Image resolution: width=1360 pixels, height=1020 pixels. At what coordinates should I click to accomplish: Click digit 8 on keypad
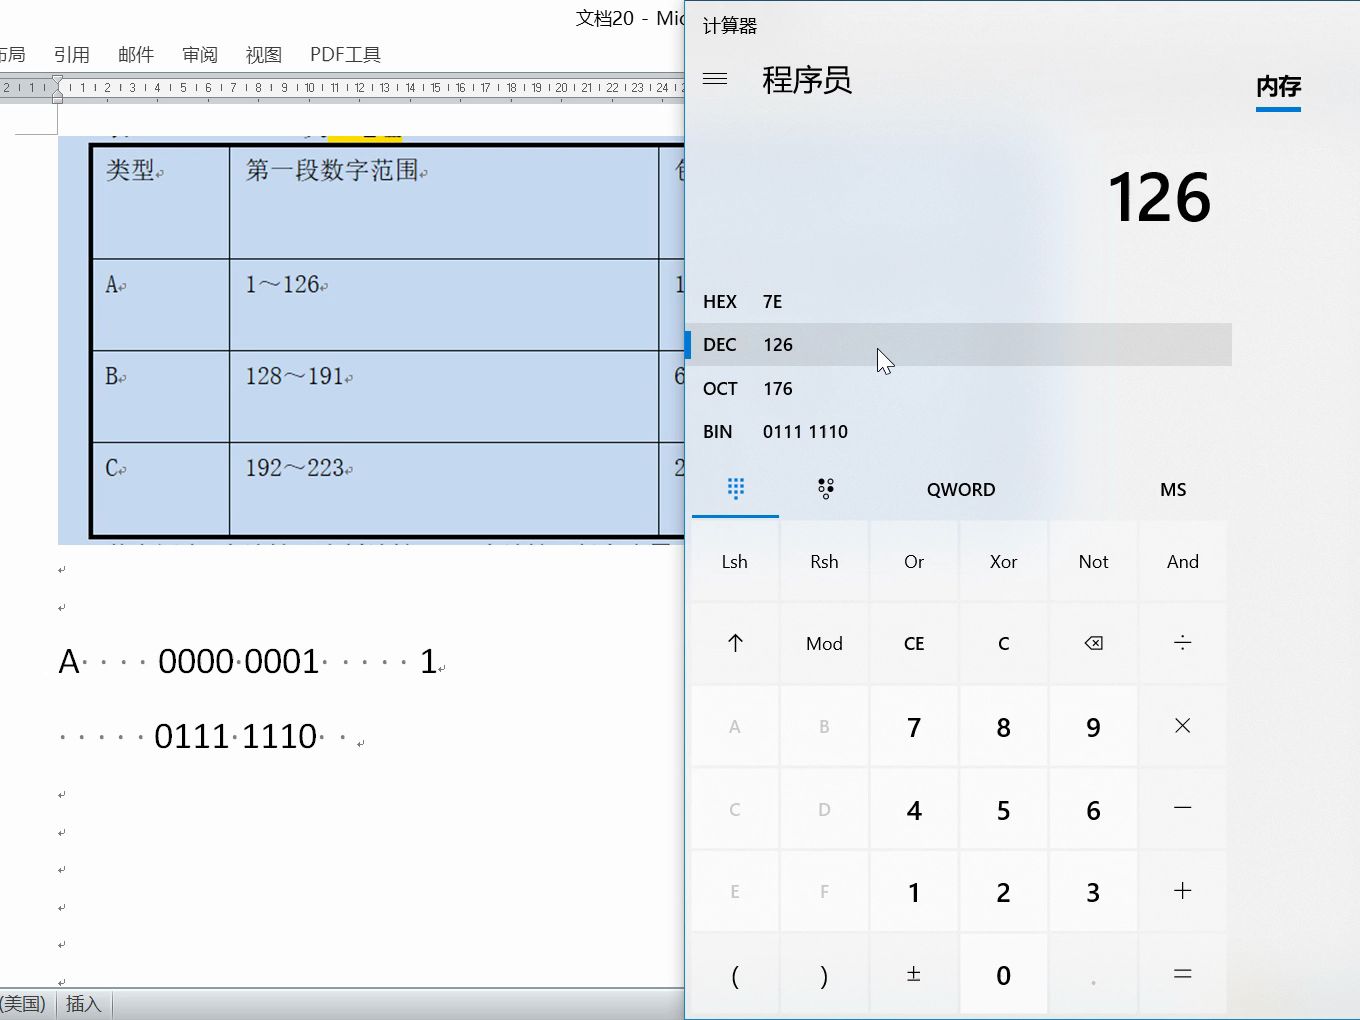pyautogui.click(x=1003, y=727)
